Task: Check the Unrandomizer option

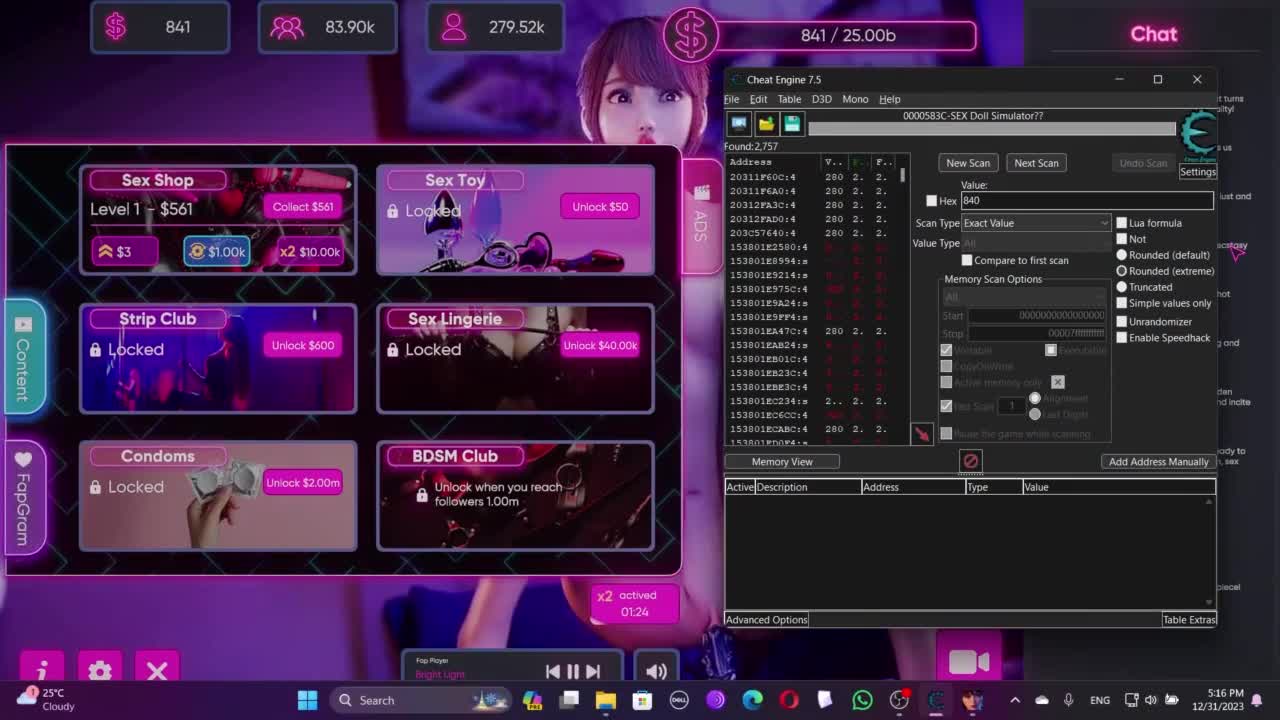Action: pyautogui.click(x=1121, y=322)
